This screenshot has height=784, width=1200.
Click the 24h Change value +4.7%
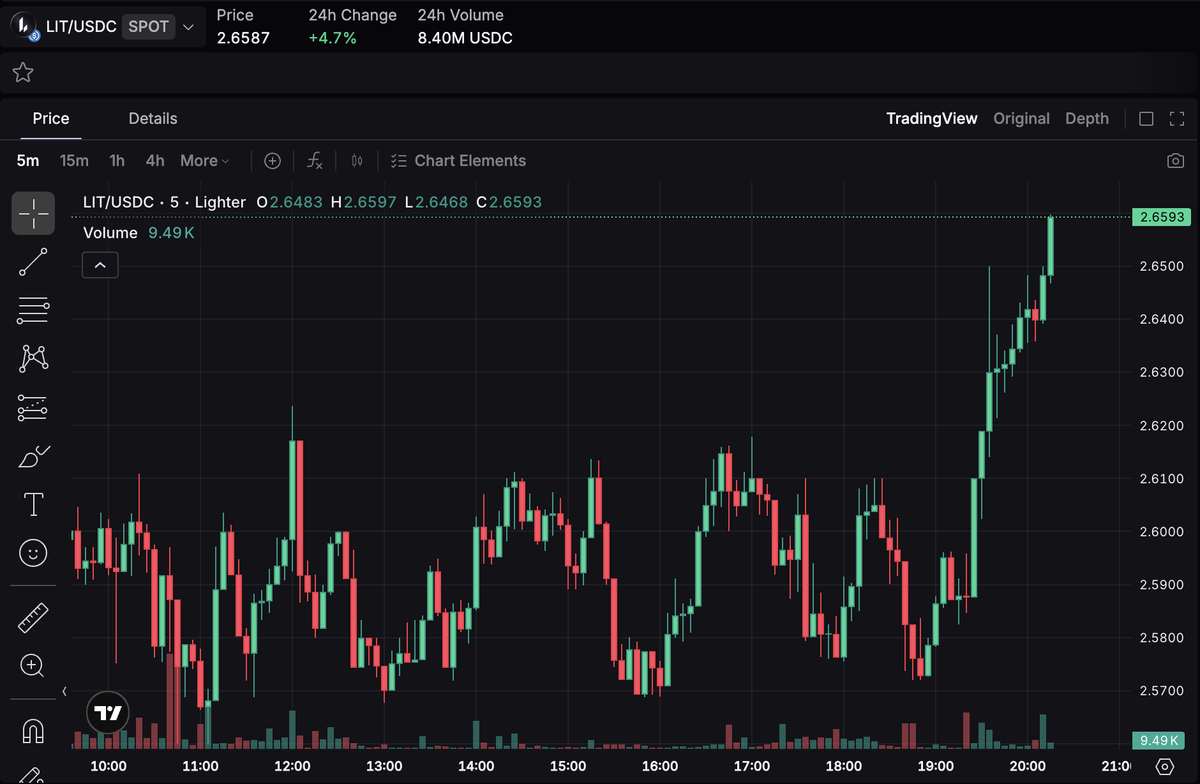click(x=333, y=38)
